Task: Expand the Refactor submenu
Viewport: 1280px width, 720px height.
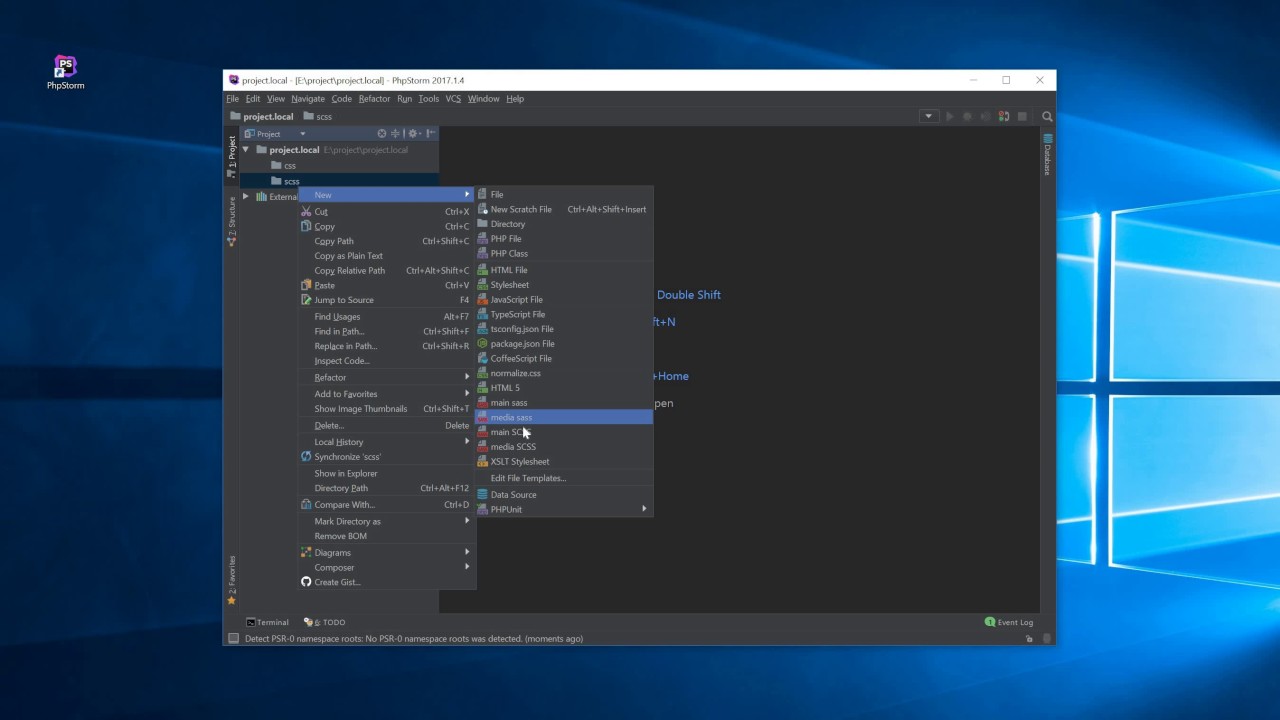Action: tap(387, 378)
